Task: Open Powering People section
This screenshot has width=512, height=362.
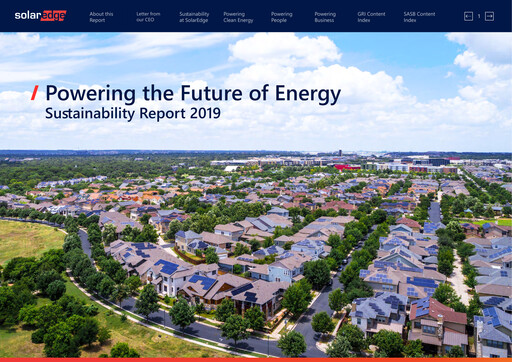Action: coord(281,17)
